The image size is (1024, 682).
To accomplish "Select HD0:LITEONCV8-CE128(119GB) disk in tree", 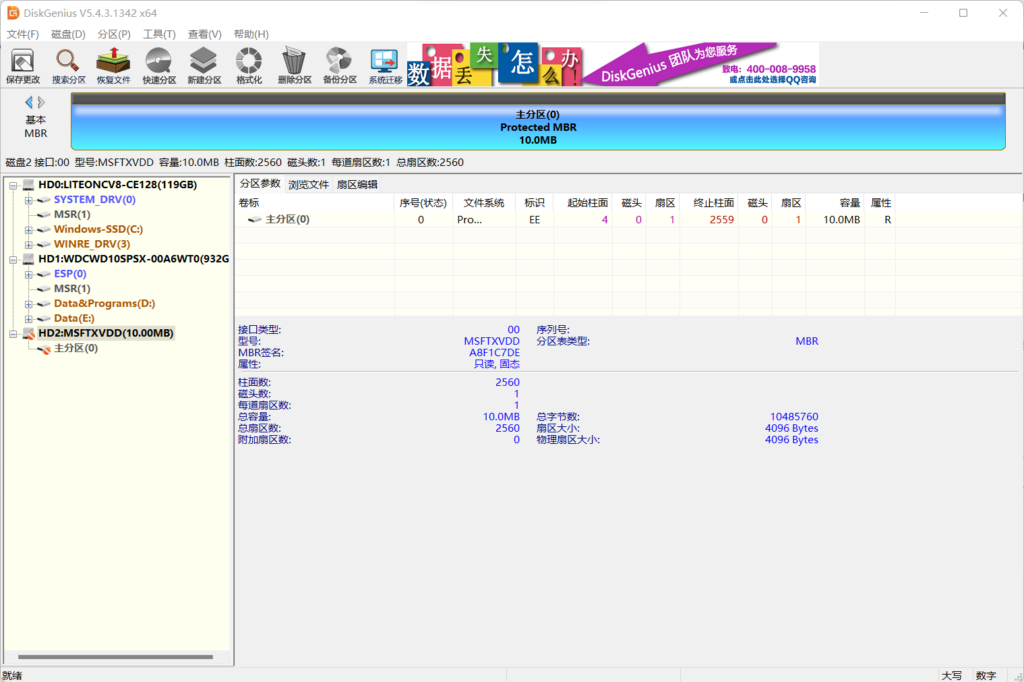I will 118,185.
